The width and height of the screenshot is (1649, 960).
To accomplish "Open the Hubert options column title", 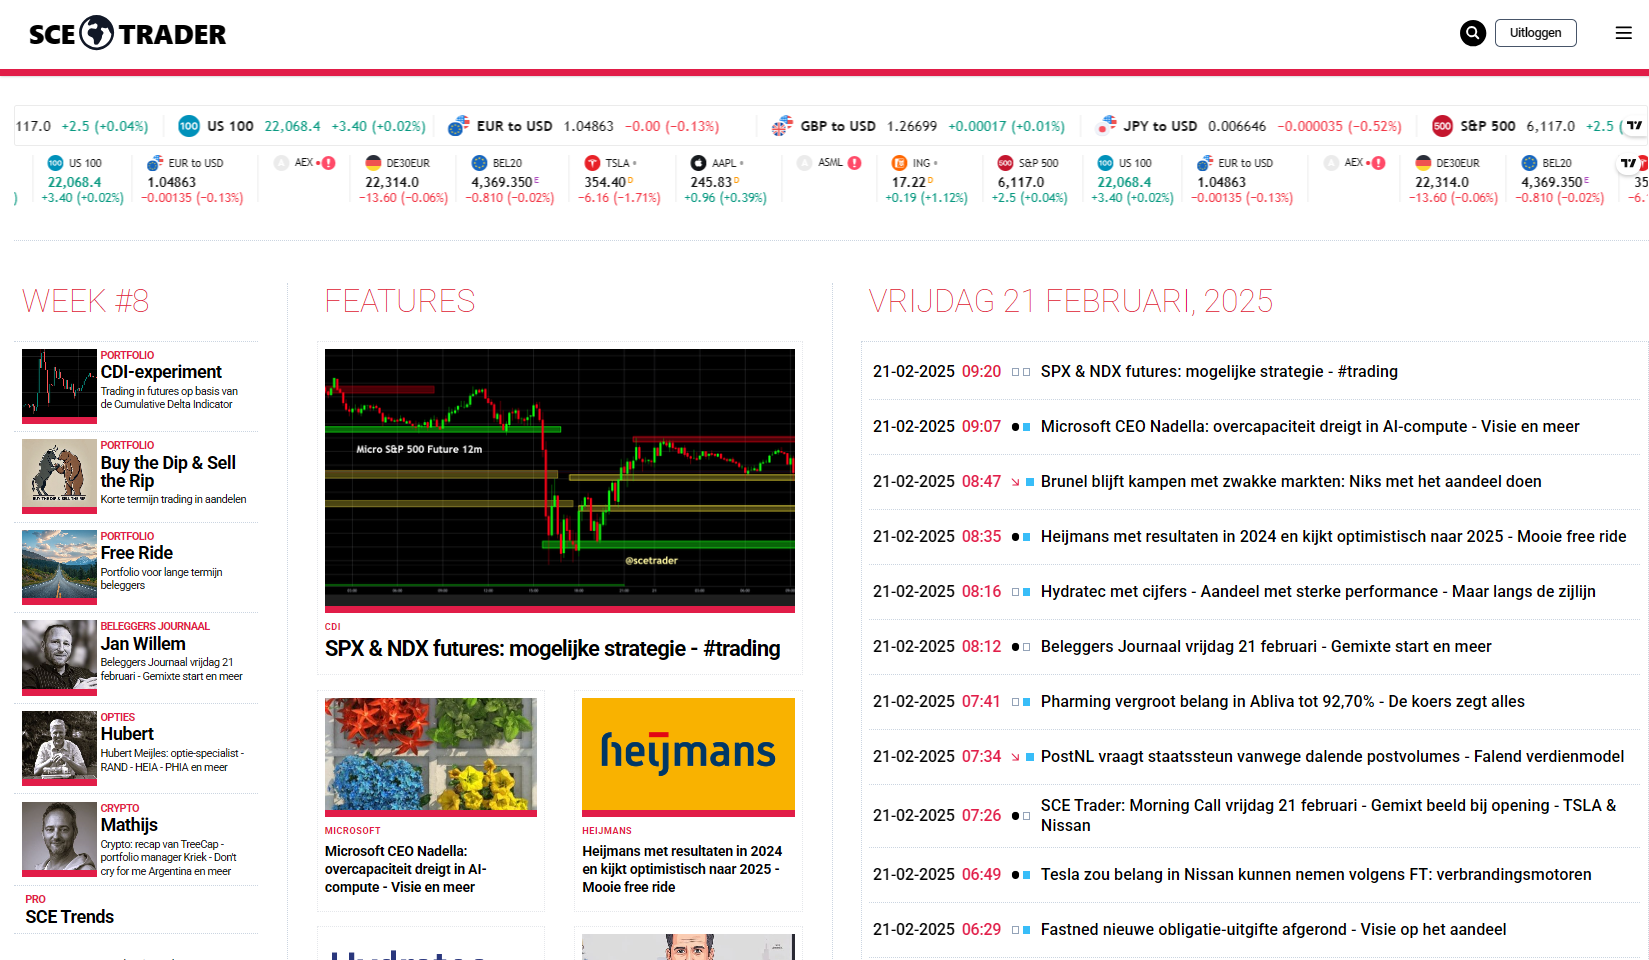I will tap(127, 734).
